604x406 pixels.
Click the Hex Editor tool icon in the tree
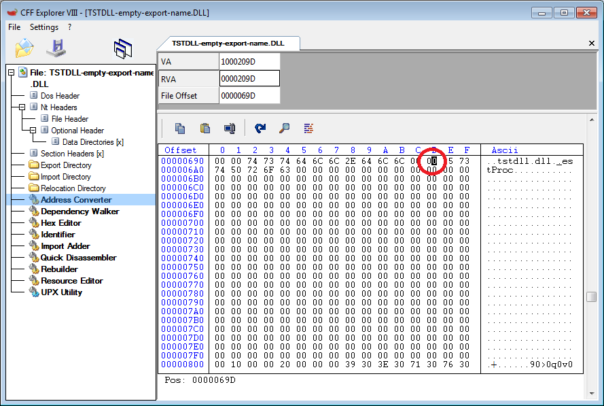coord(34,223)
